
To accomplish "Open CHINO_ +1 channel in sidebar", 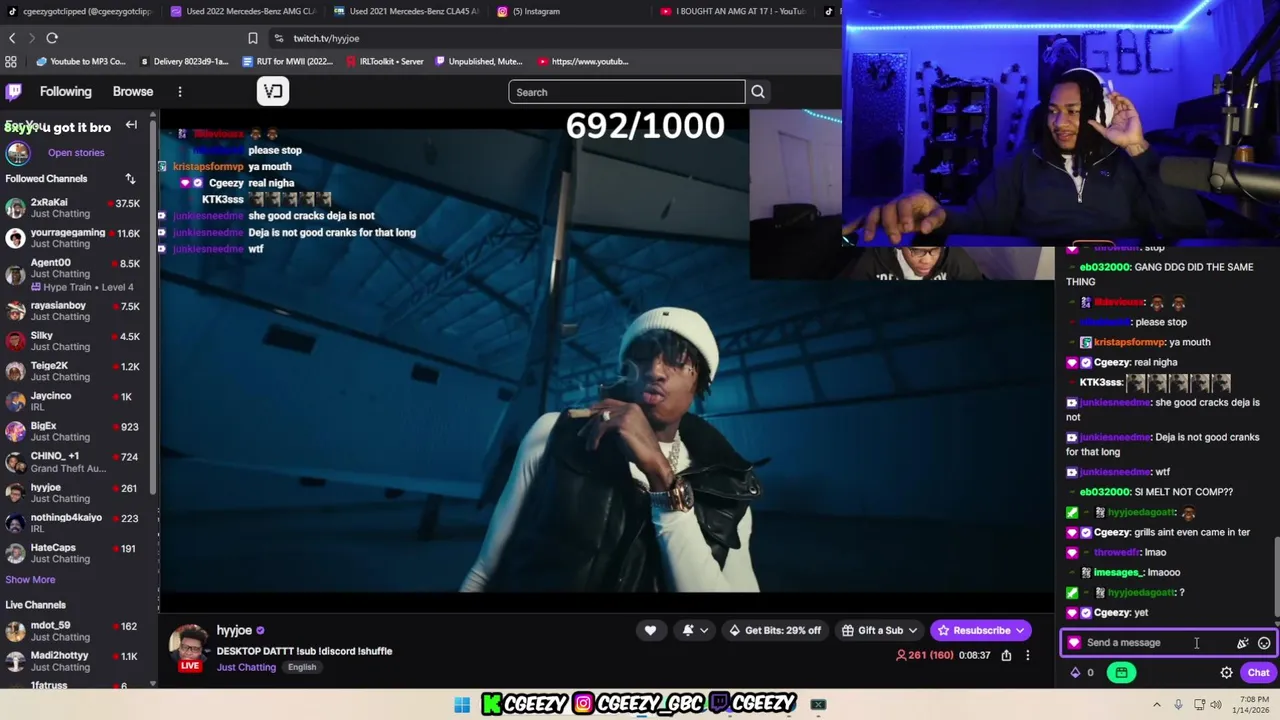I will (75, 462).
